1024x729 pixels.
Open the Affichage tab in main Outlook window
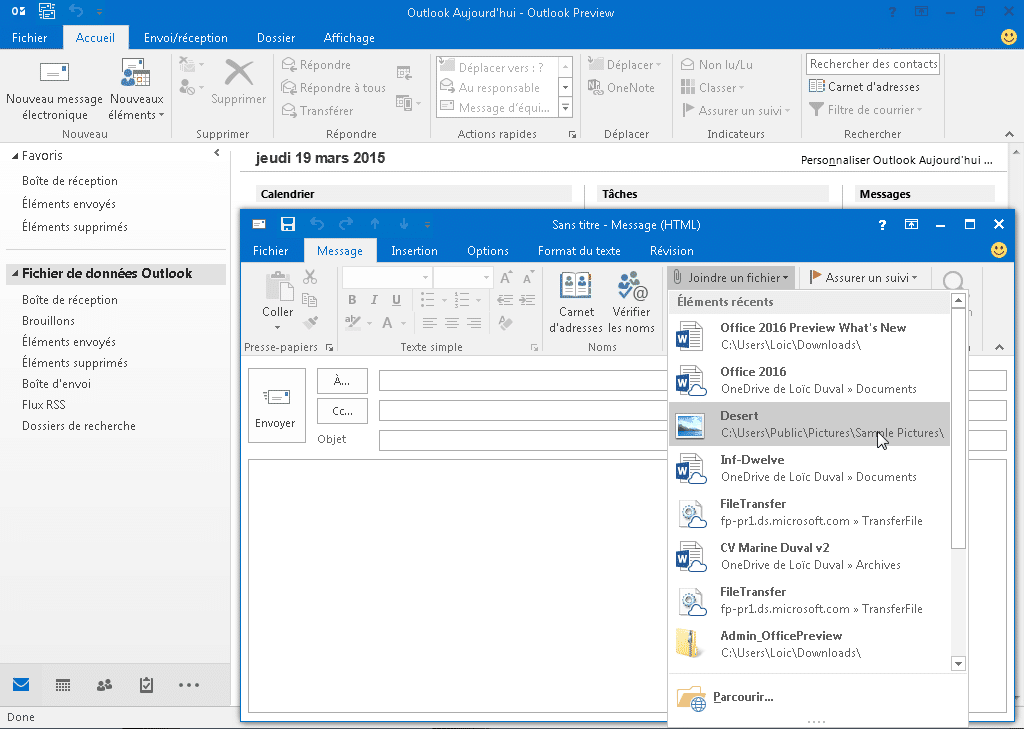coord(349,38)
